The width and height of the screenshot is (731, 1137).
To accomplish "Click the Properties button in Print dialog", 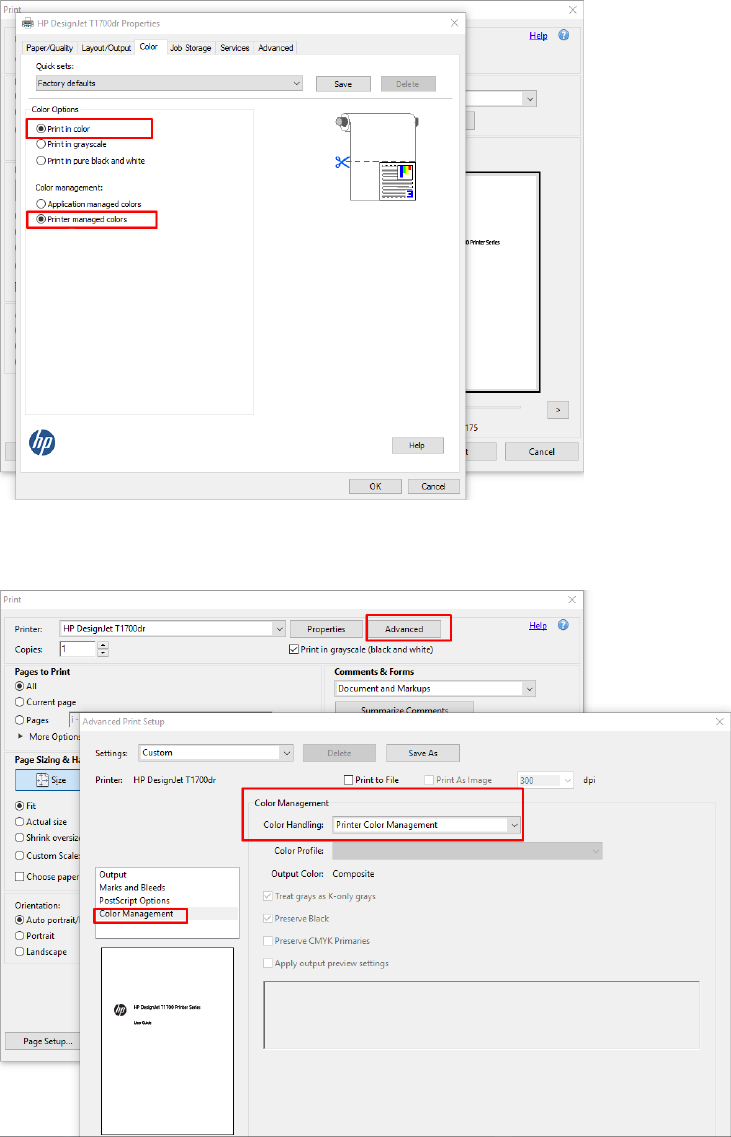I will pyautogui.click(x=326, y=629).
